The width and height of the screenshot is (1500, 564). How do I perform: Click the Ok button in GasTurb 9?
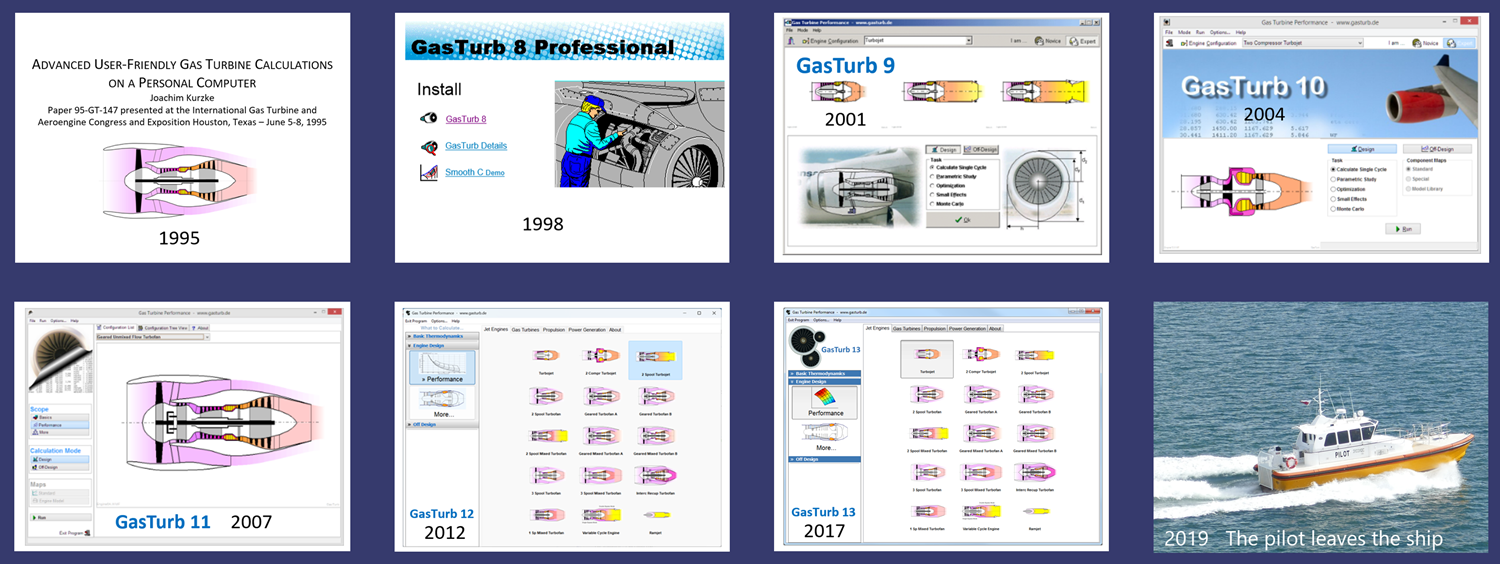click(963, 220)
